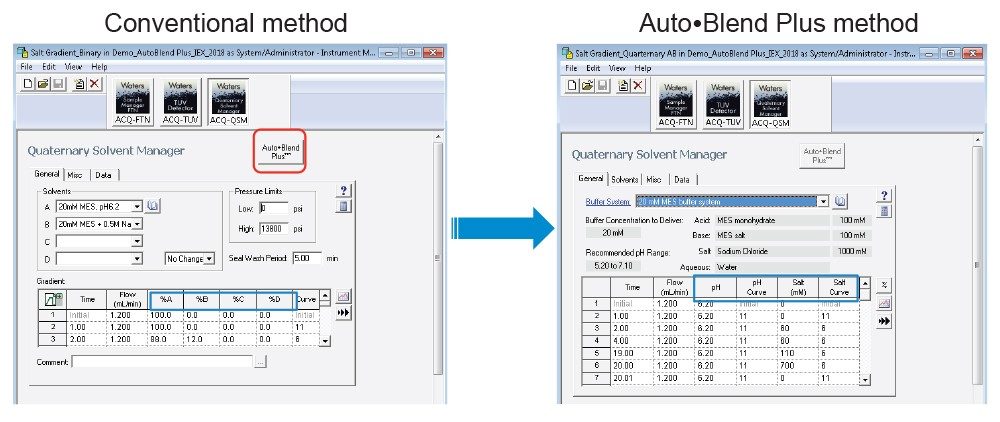Click gradient table corner icon in Binary window

(x=52, y=298)
